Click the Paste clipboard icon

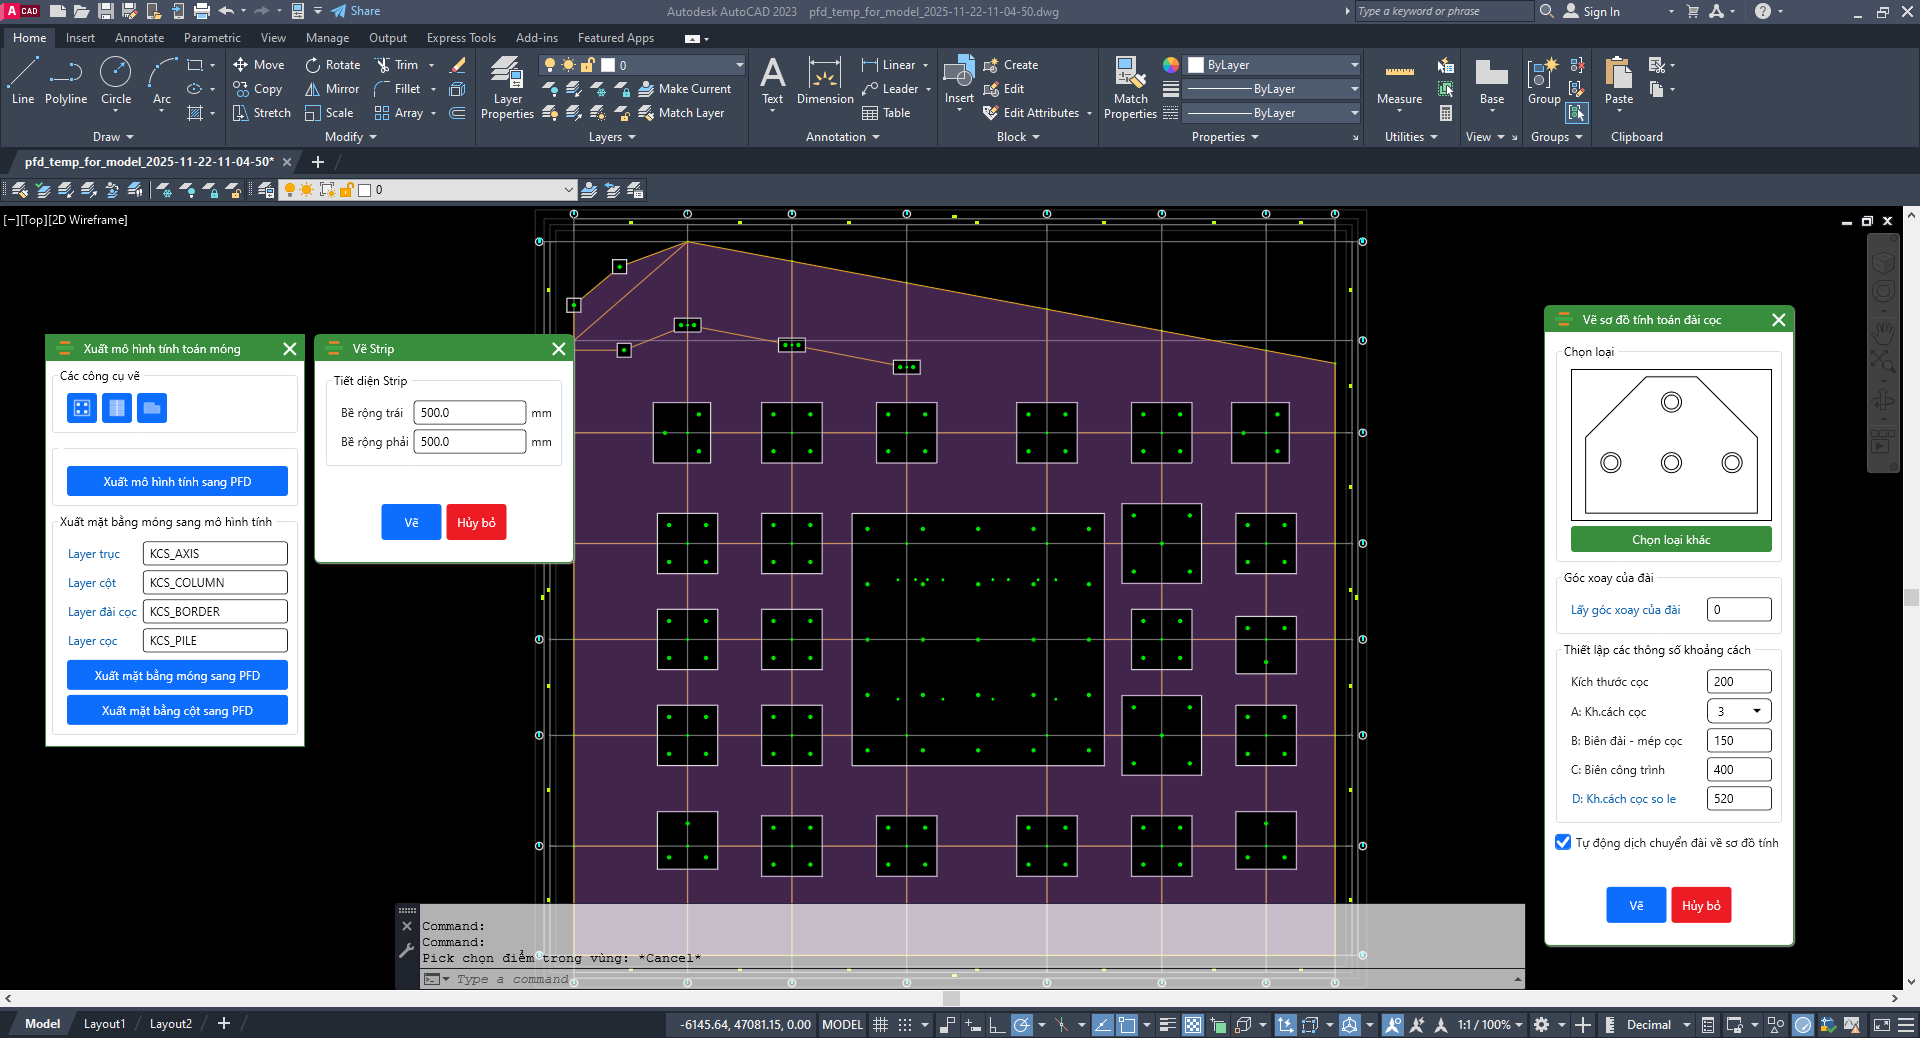[1618, 80]
